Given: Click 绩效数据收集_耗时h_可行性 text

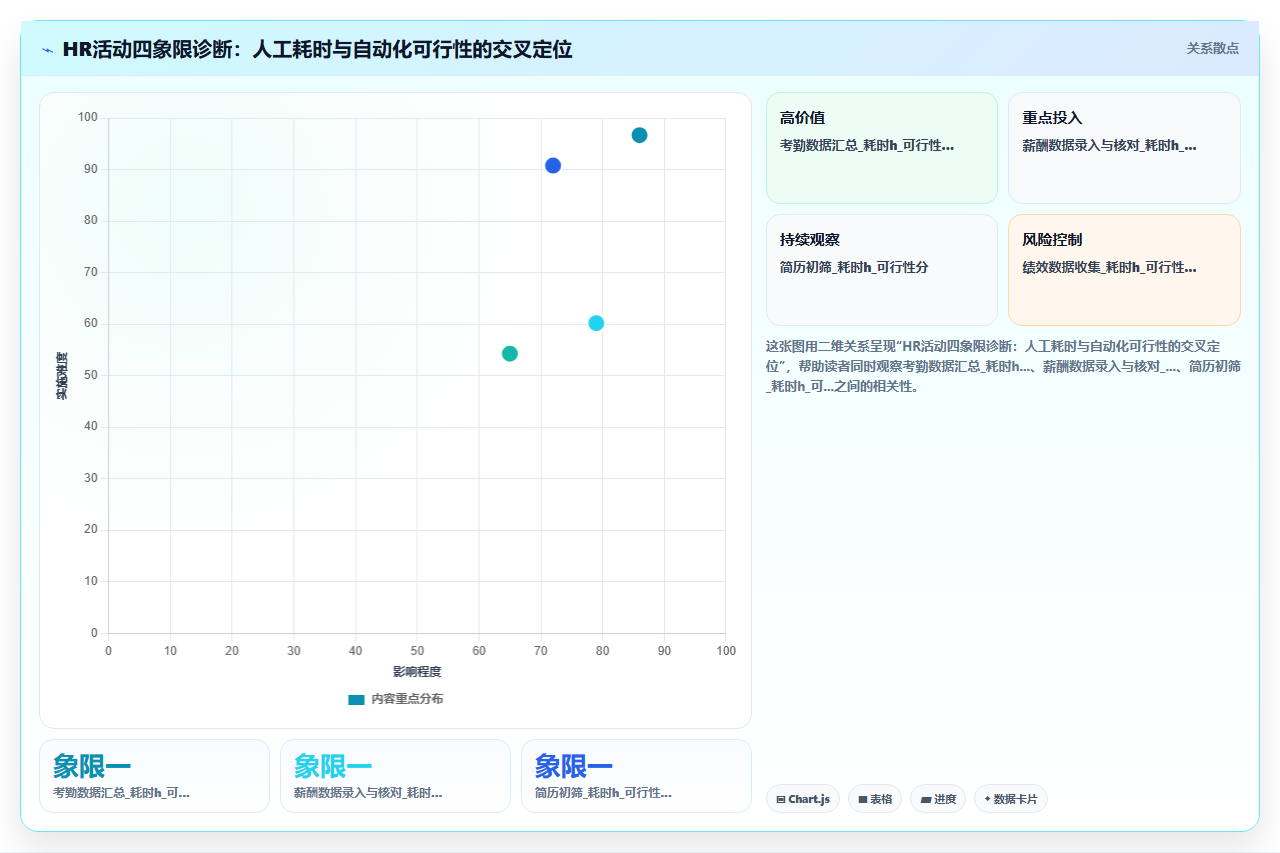Looking at the screenshot, I should pyautogui.click(x=1109, y=267).
